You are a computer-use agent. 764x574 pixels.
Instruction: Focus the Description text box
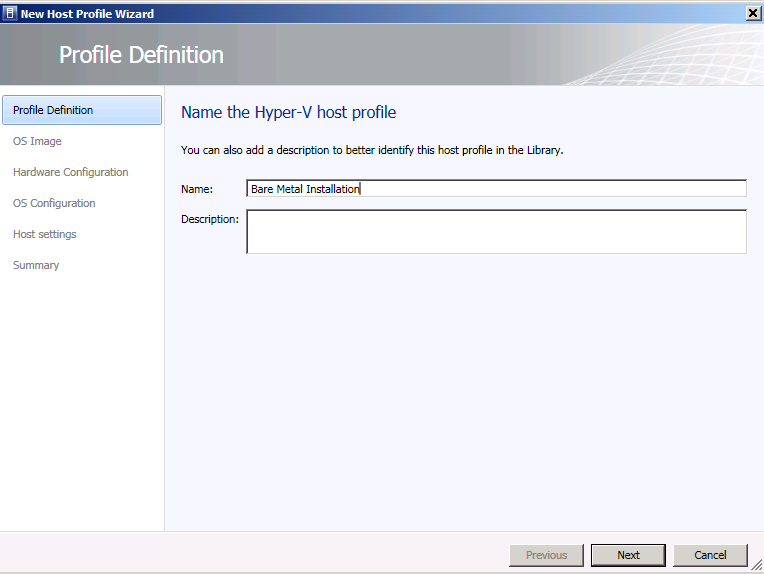coord(496,231)
